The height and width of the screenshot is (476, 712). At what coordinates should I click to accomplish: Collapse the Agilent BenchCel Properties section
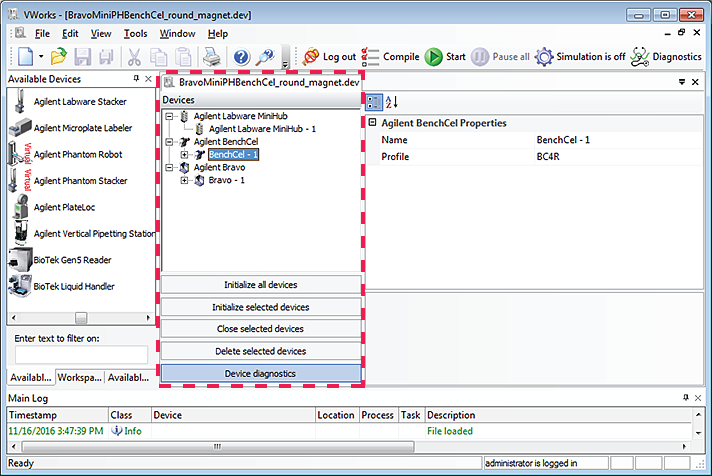pos(373,123)
